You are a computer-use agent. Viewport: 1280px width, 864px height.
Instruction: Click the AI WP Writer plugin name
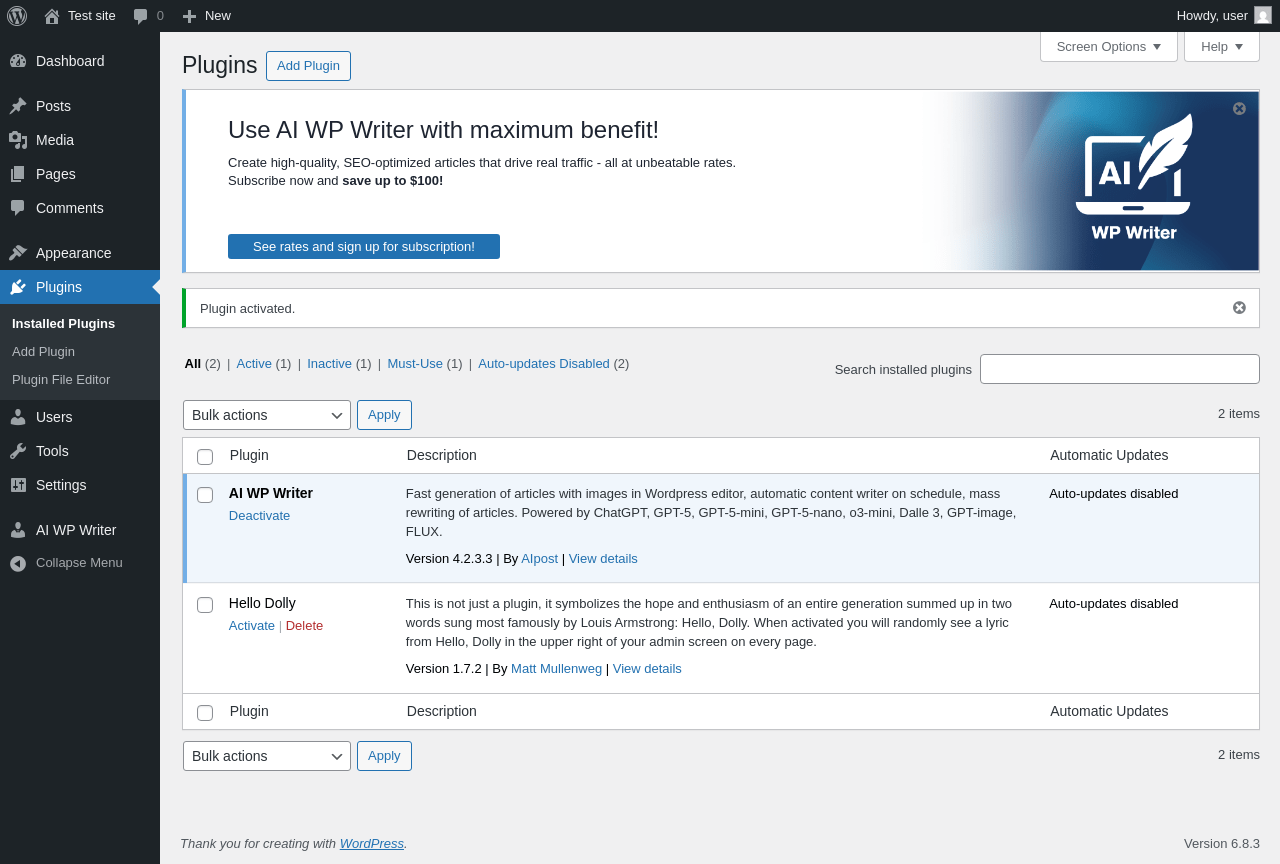[x=271, y=493]
